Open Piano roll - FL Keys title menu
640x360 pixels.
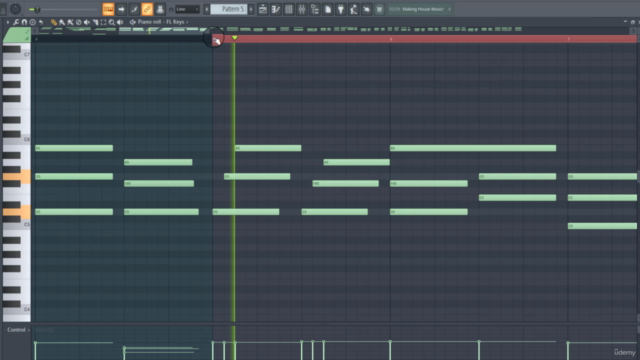pos(163,22)
